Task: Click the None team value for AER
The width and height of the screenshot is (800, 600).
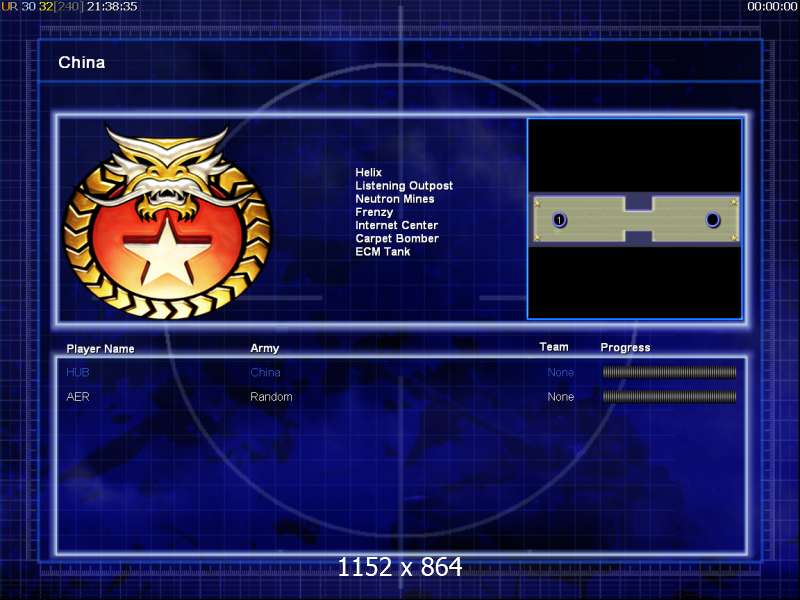Action: point(561,396)
